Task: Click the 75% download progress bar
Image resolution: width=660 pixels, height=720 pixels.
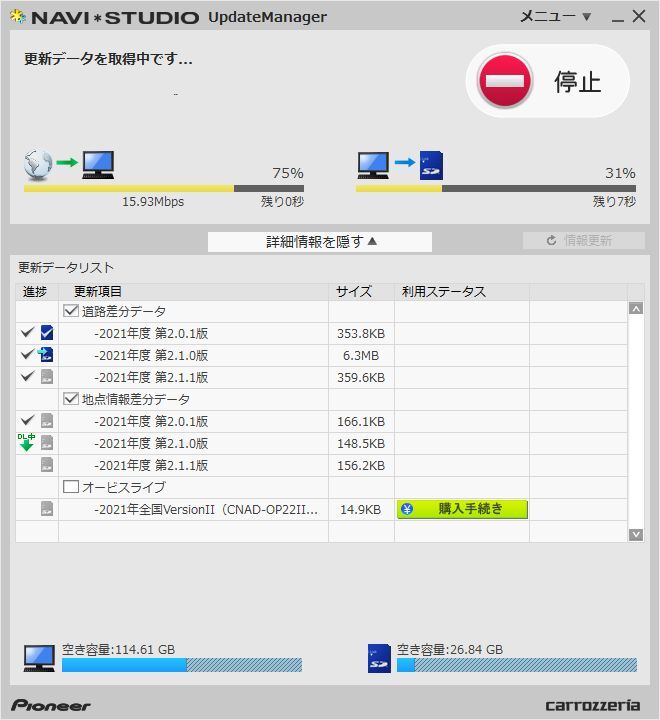Action: pyautogui.click(x=164, y=188)
